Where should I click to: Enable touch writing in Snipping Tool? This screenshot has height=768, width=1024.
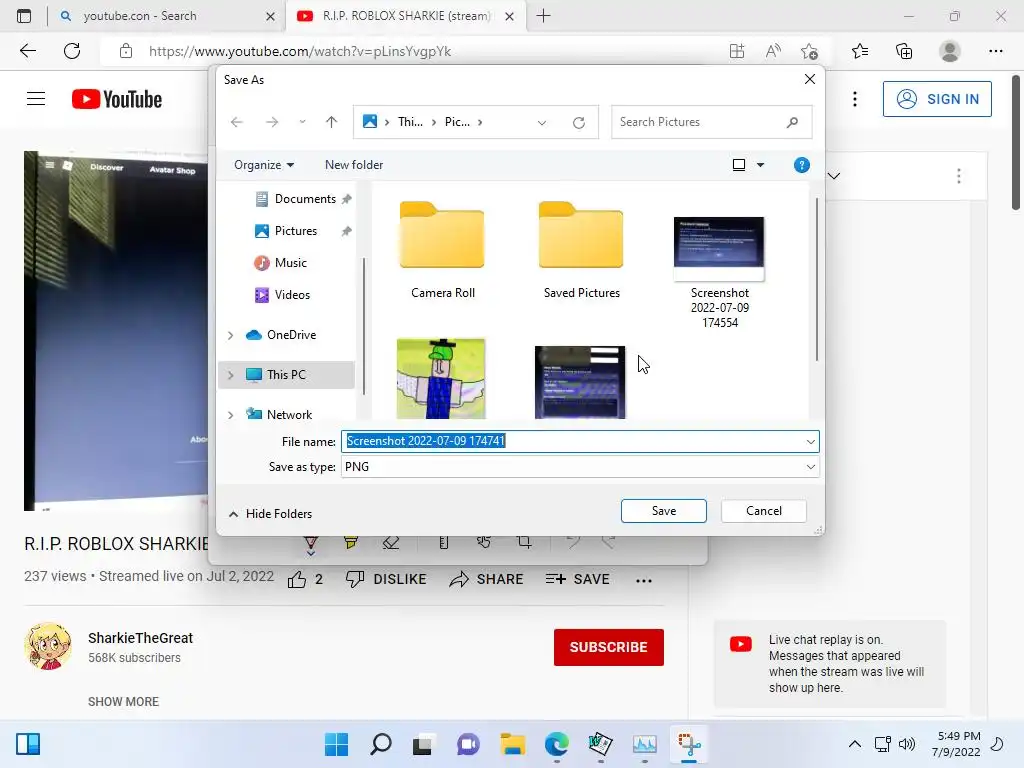click(x=483, y=542)
